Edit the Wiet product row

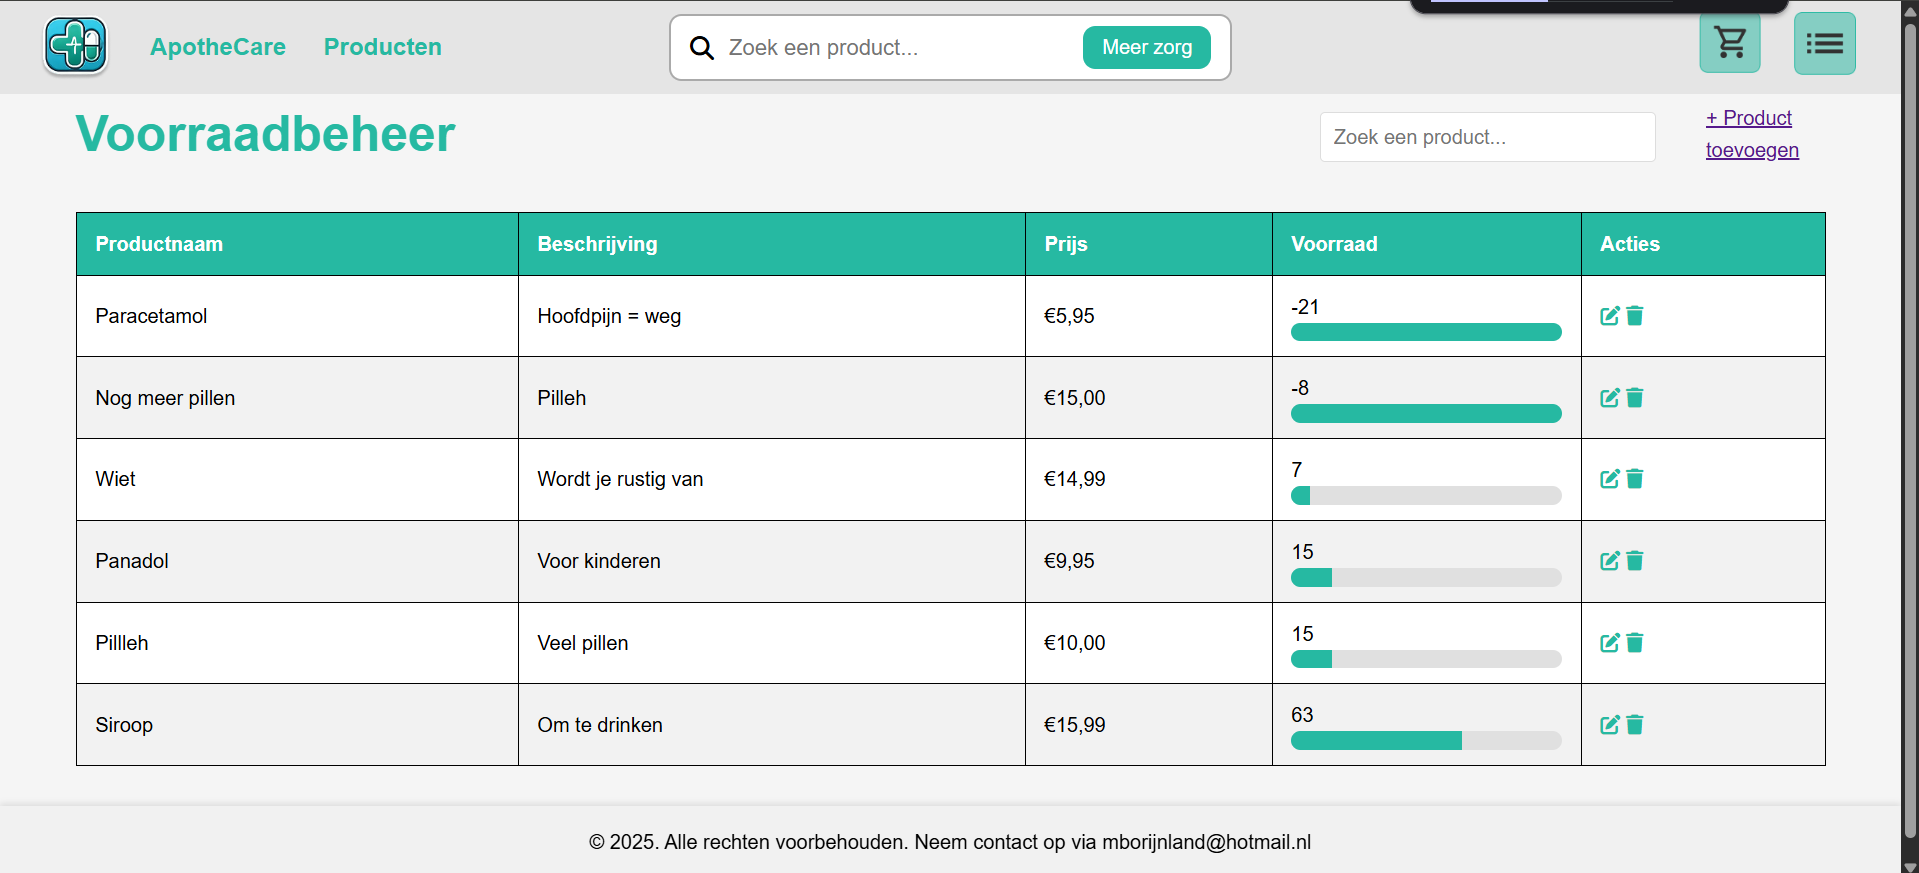pos(1609,479)
